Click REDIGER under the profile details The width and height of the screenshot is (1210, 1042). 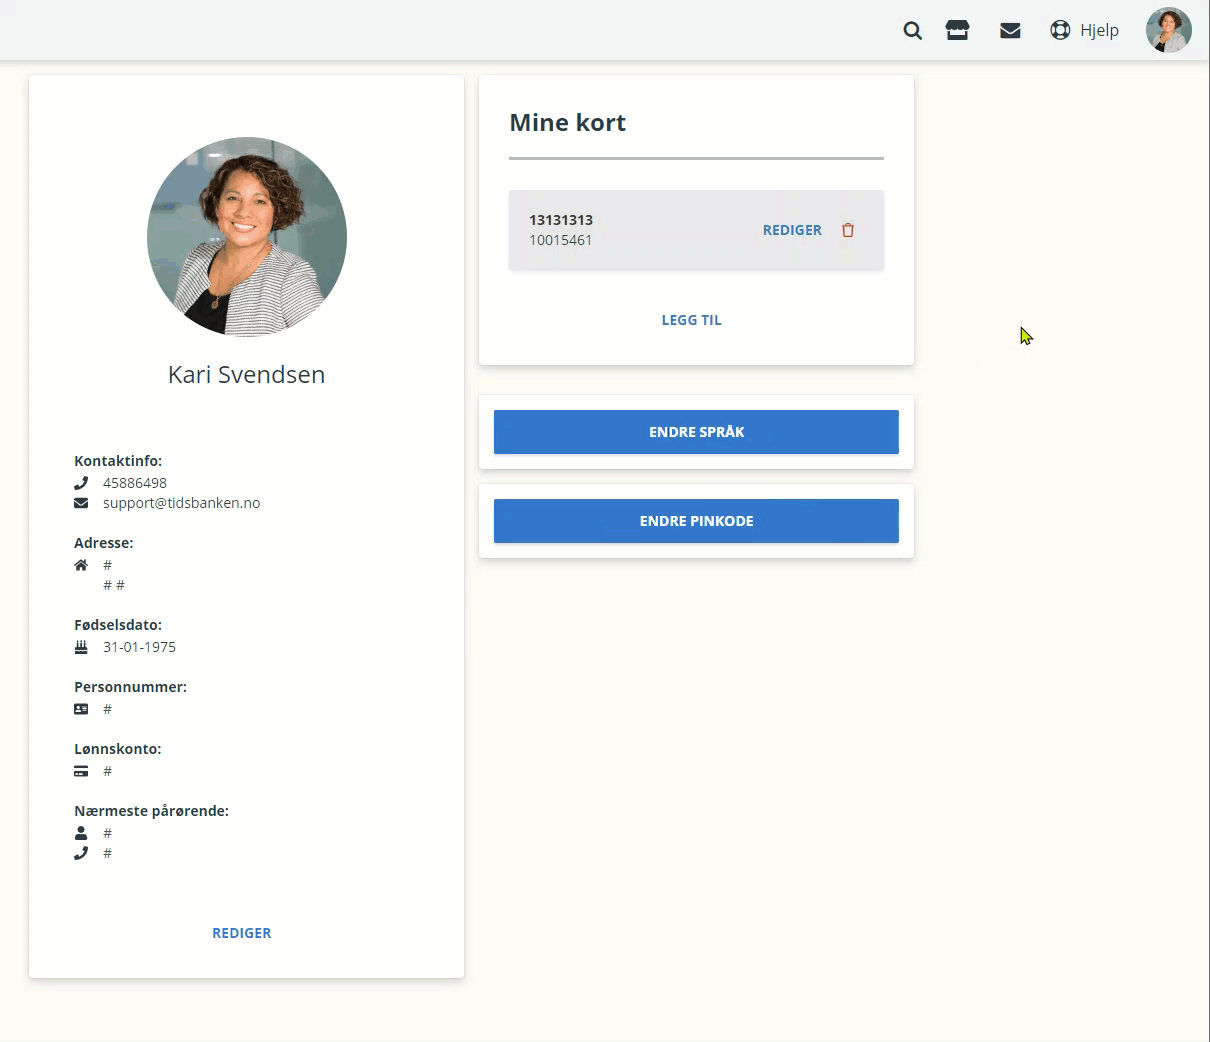pos(242,933)
